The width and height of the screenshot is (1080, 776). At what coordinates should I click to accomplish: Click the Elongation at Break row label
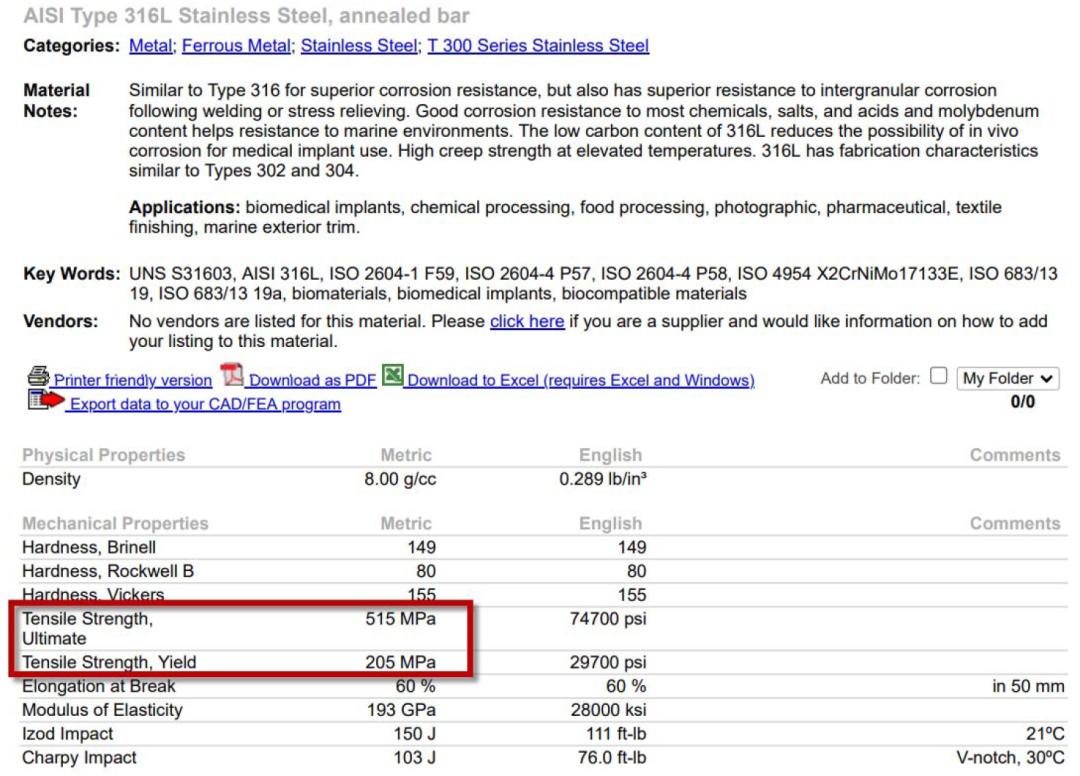[98, 686]
